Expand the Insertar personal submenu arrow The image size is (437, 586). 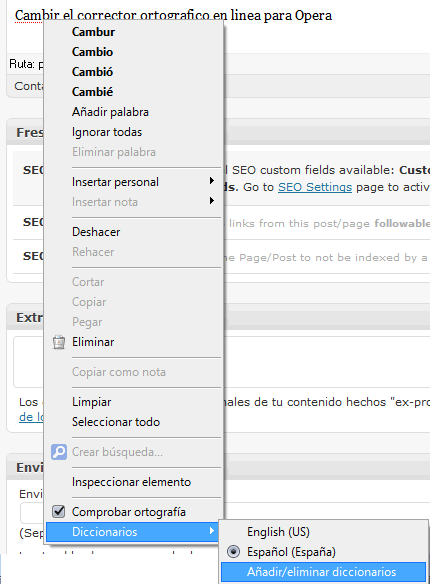coord(212,181)
